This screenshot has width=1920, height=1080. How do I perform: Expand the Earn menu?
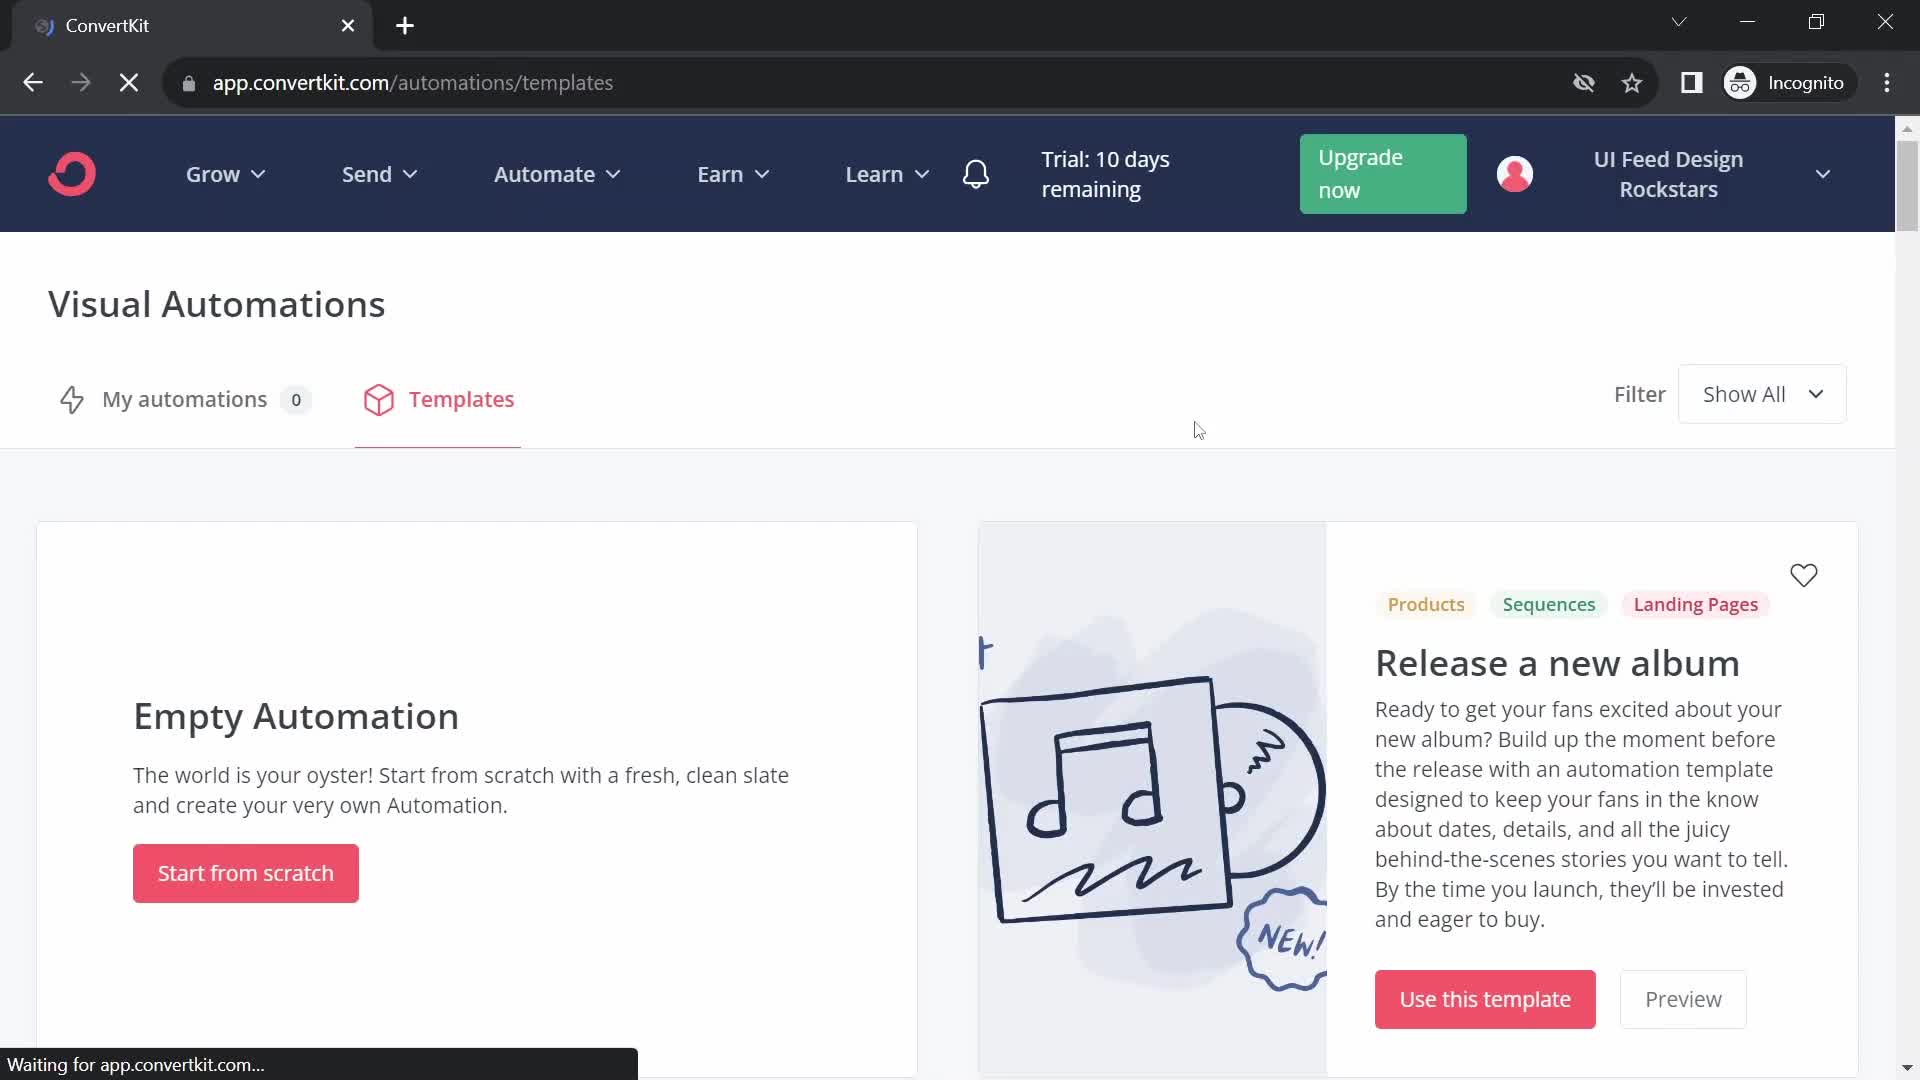[734, 174]
